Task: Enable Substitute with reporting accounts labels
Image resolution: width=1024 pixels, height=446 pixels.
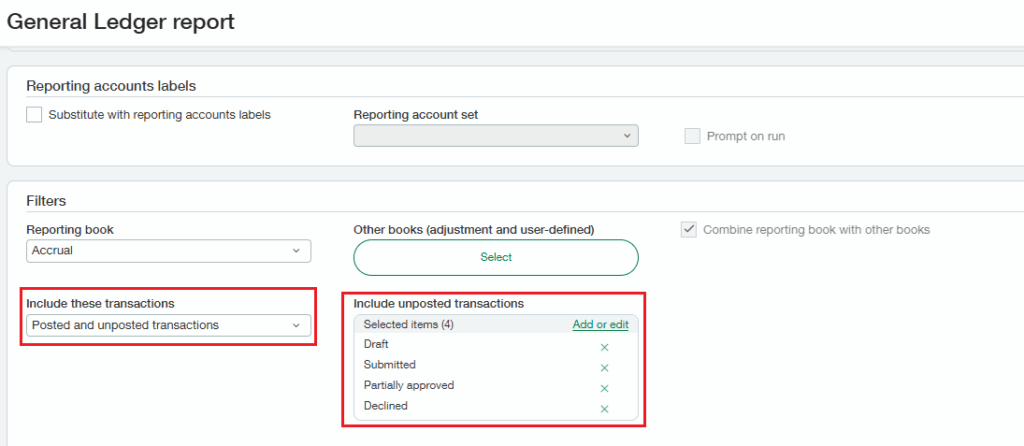Action: point(35,115)
